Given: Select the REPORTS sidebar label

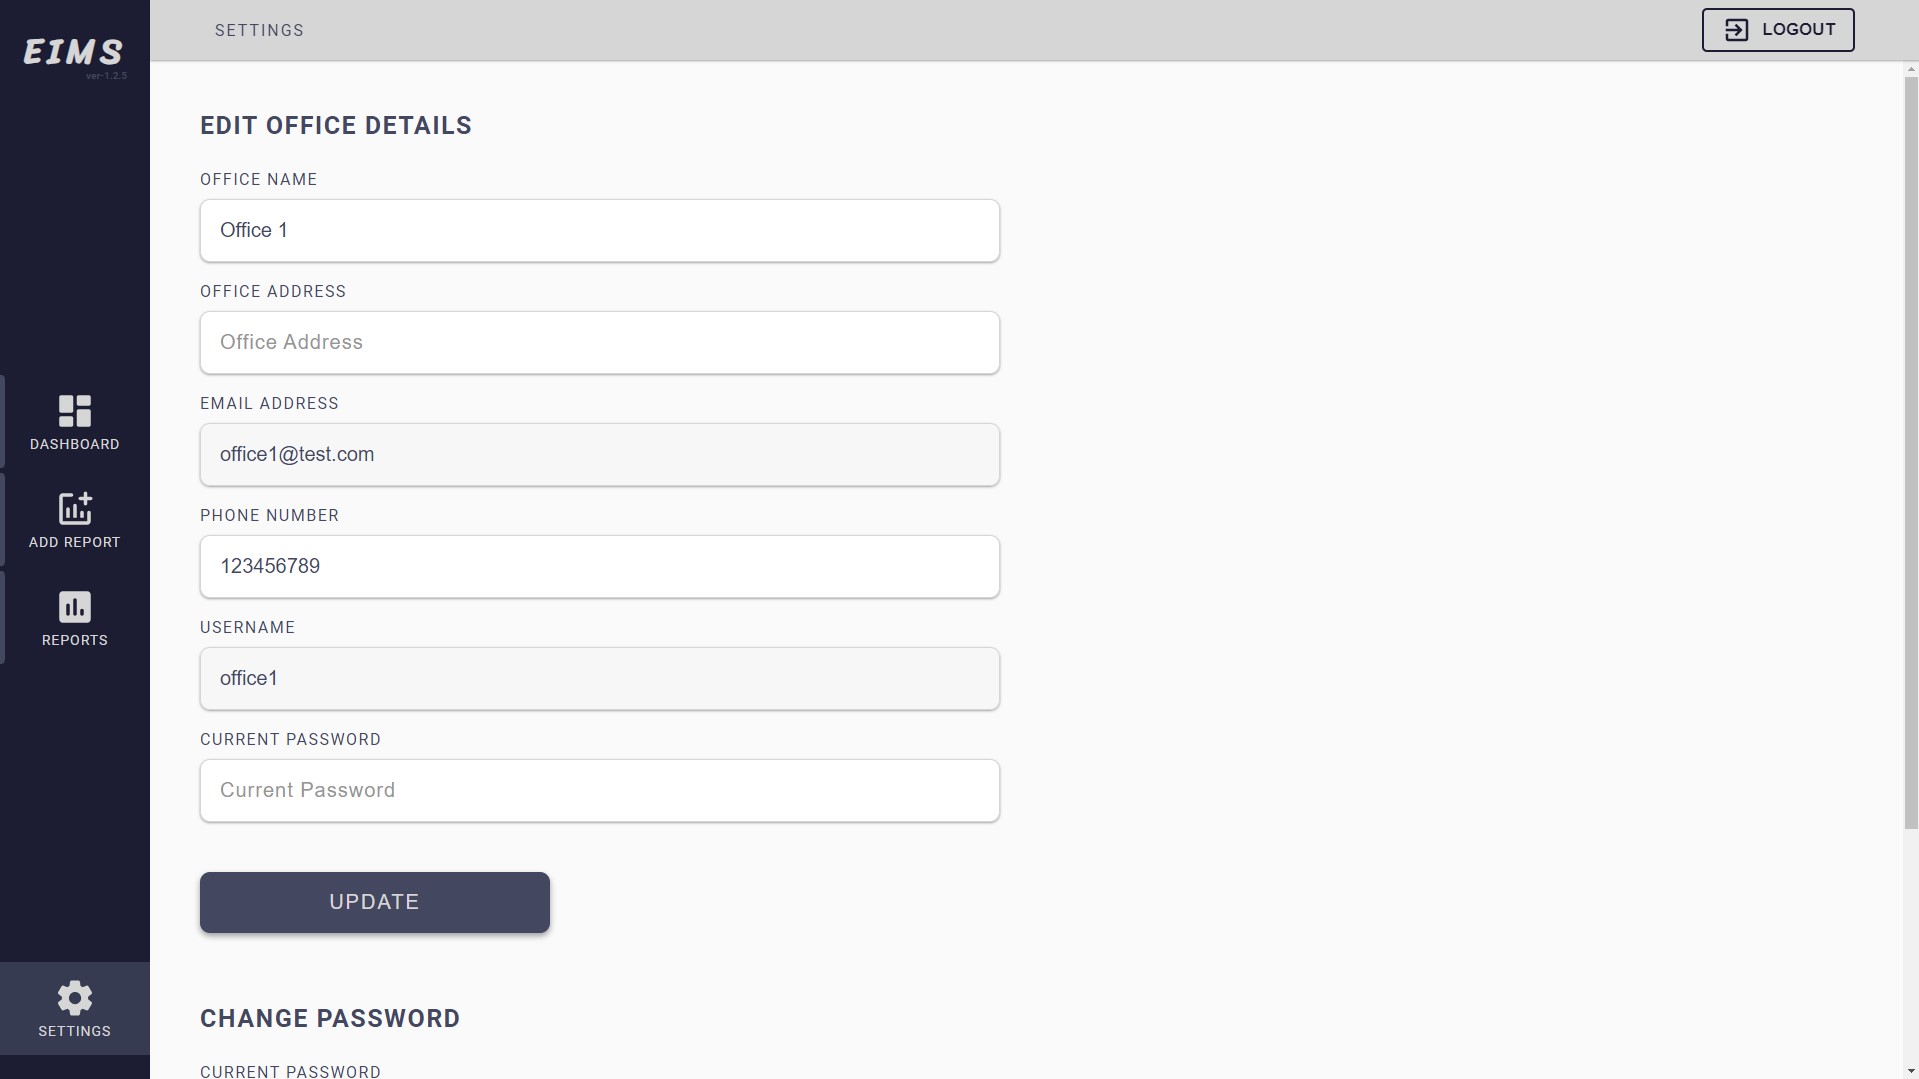Looking at the screenshot, I should pos(75,640).
